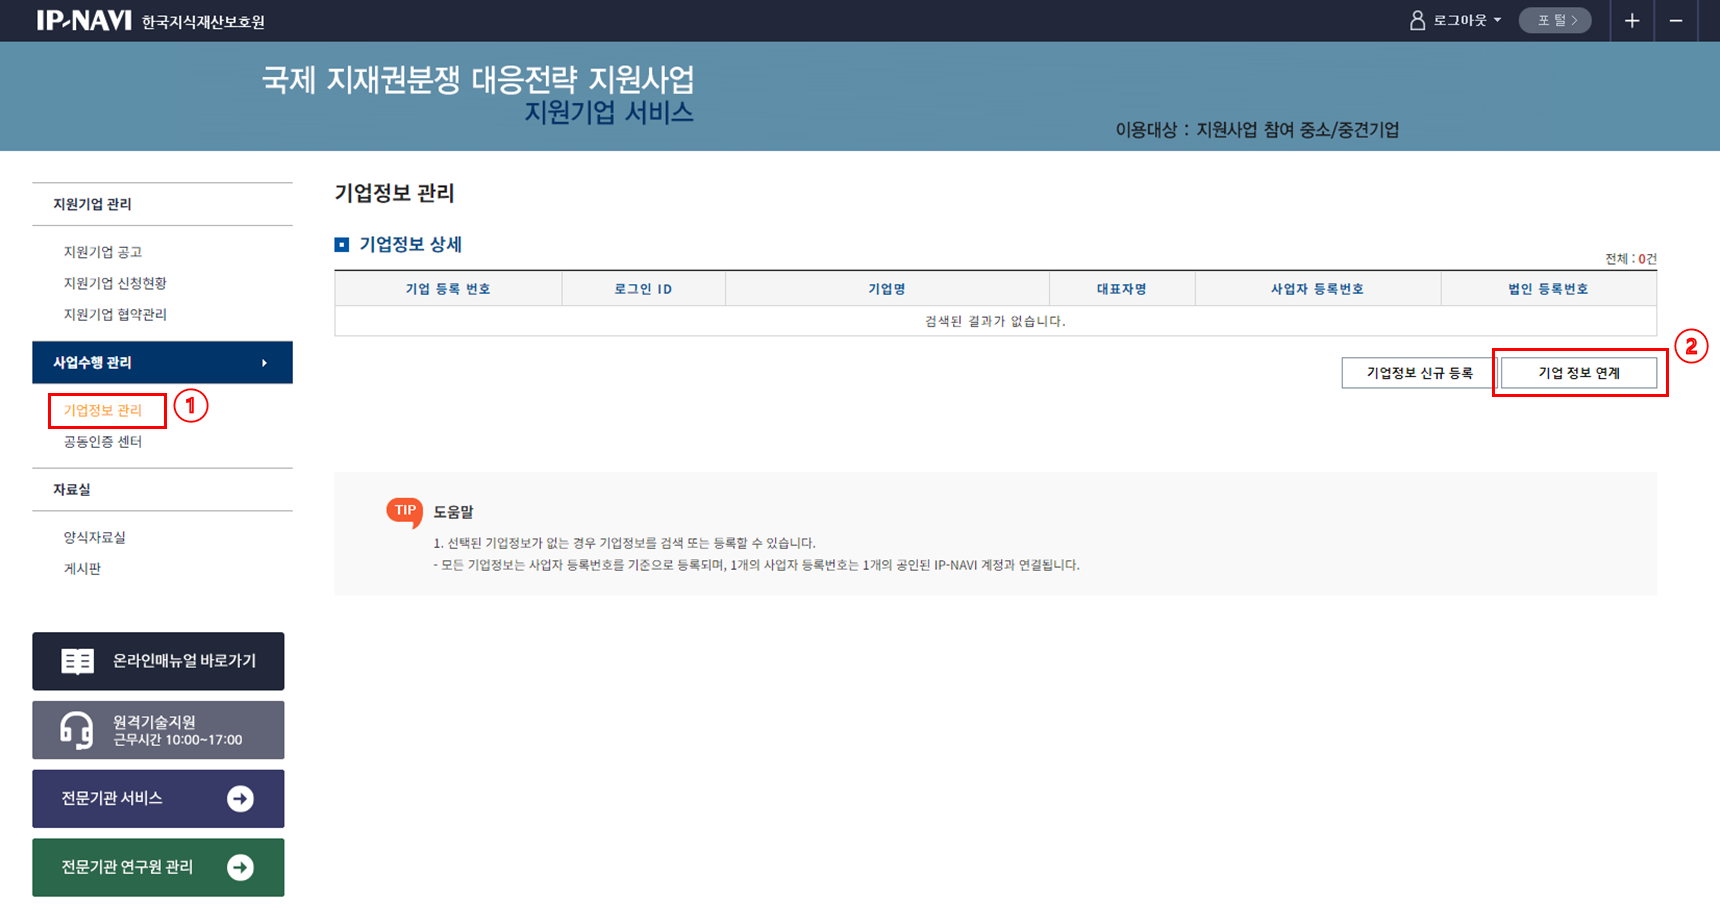Screen dimensions: 1720x905
Task: Go to 지원기업 협약관리
Action: point(115,314)
